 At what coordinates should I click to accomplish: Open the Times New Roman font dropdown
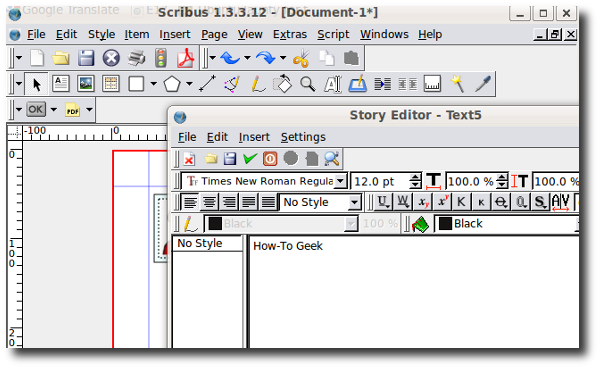point(340,181)
